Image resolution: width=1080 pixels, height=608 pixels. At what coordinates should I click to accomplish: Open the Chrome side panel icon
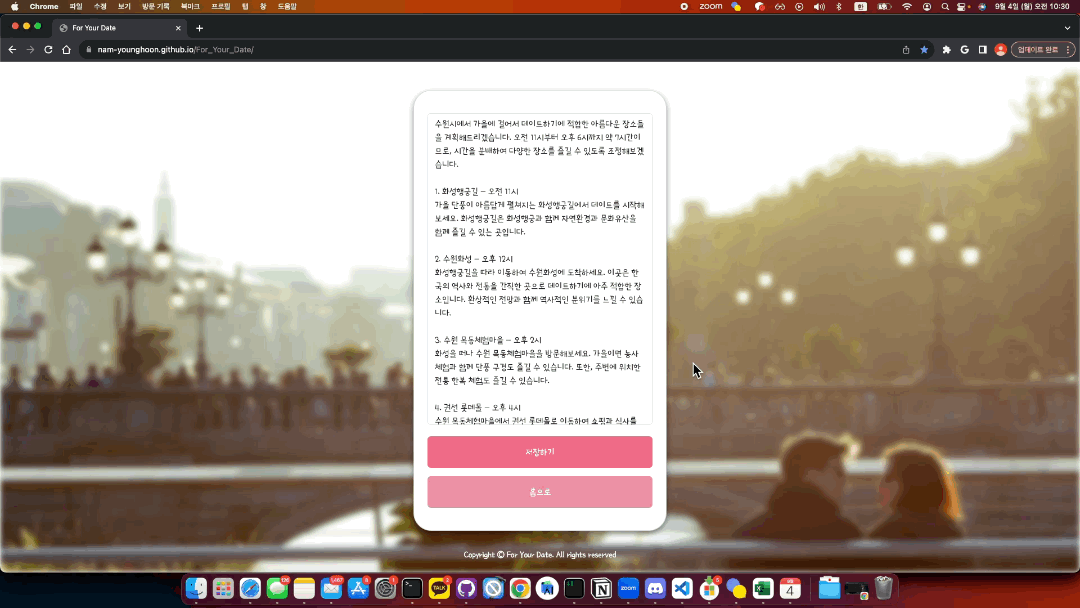point(983,50)
